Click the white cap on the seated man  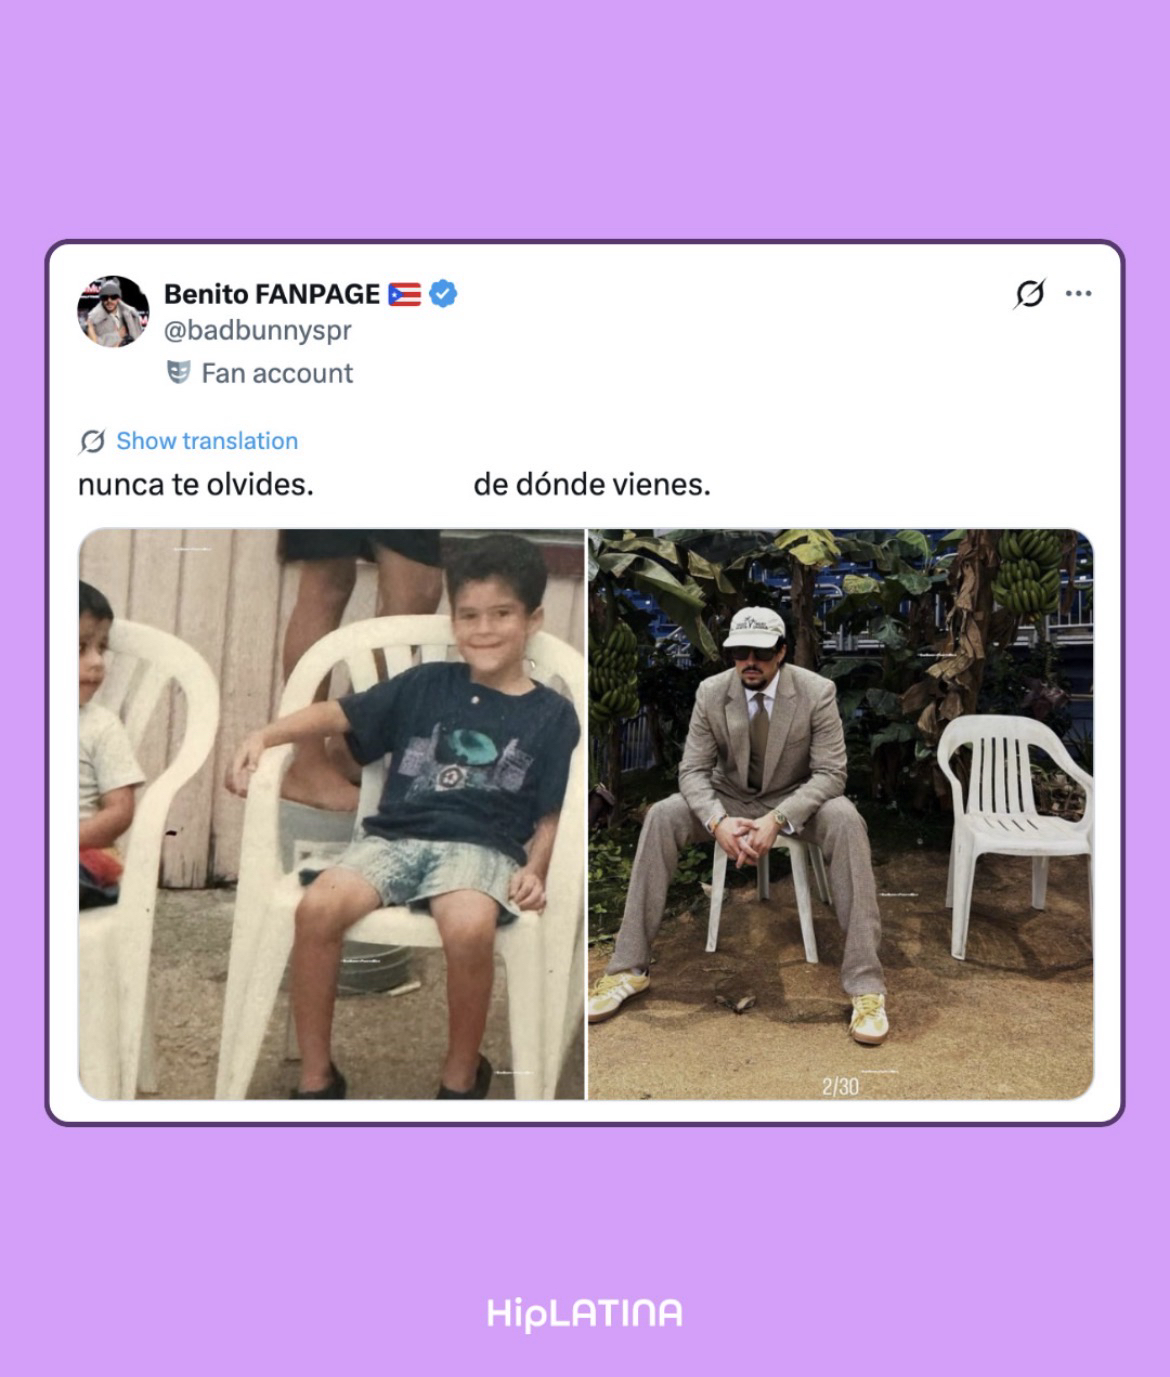(755, 628)
